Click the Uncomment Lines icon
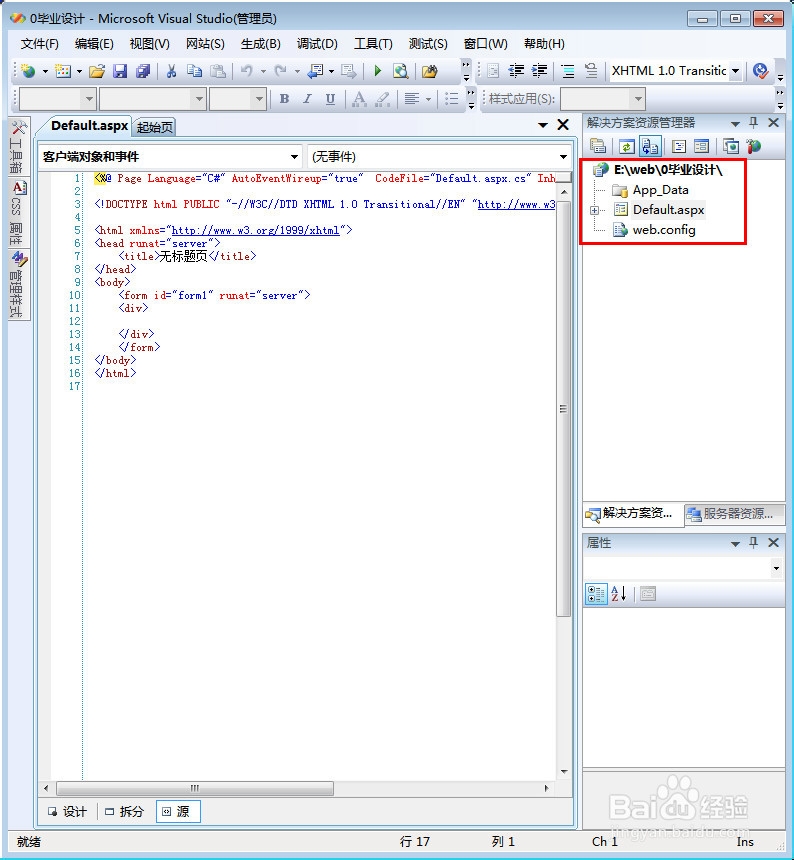 click(x=591, y=70)
